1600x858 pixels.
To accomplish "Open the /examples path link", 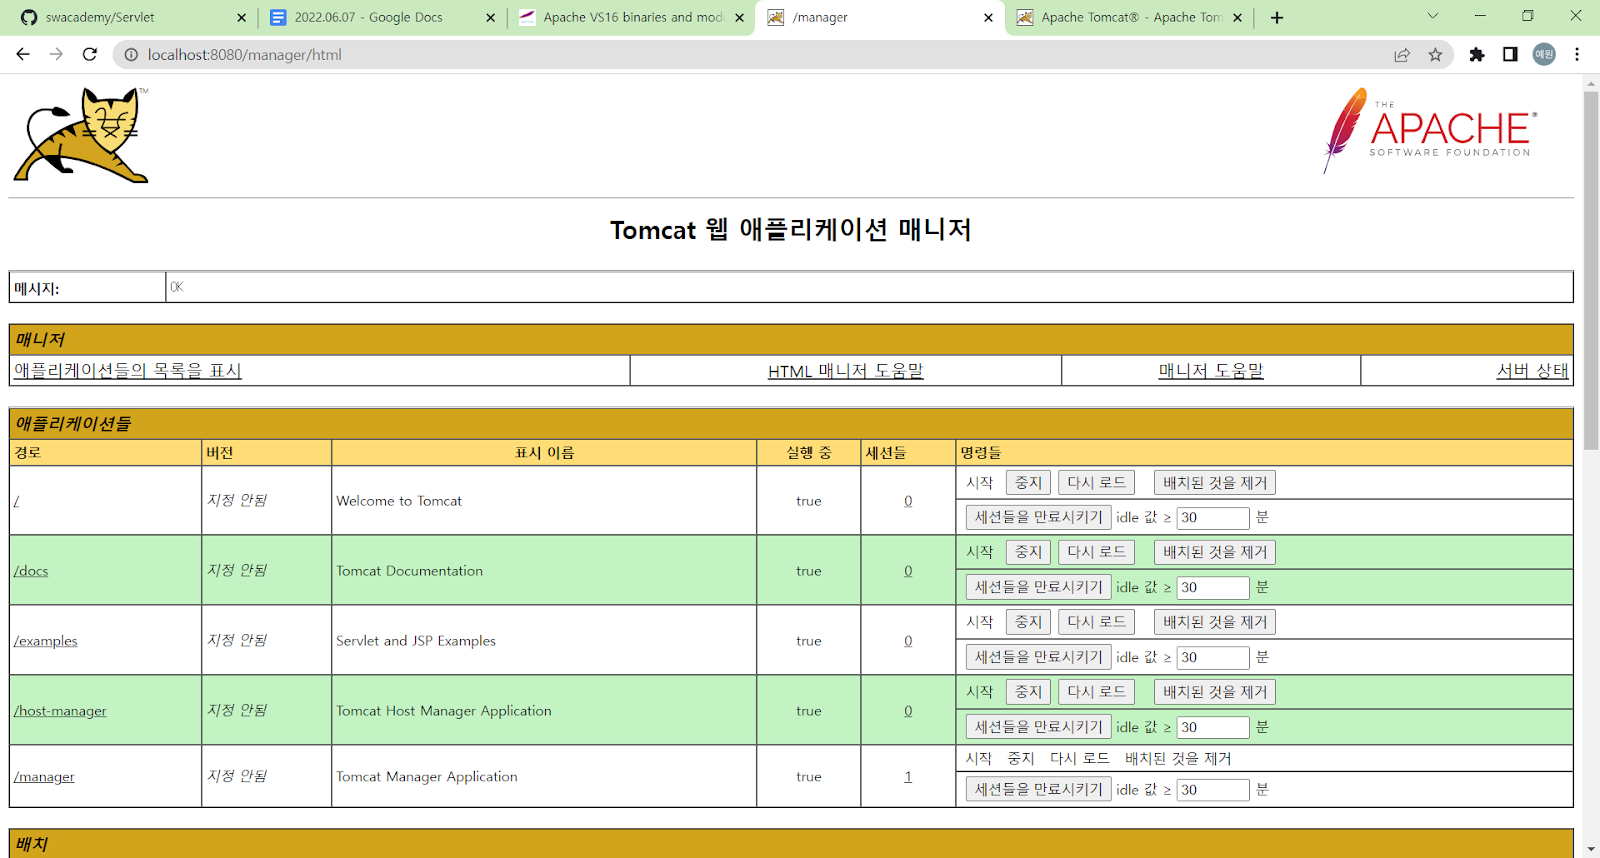I will [45, 641].
